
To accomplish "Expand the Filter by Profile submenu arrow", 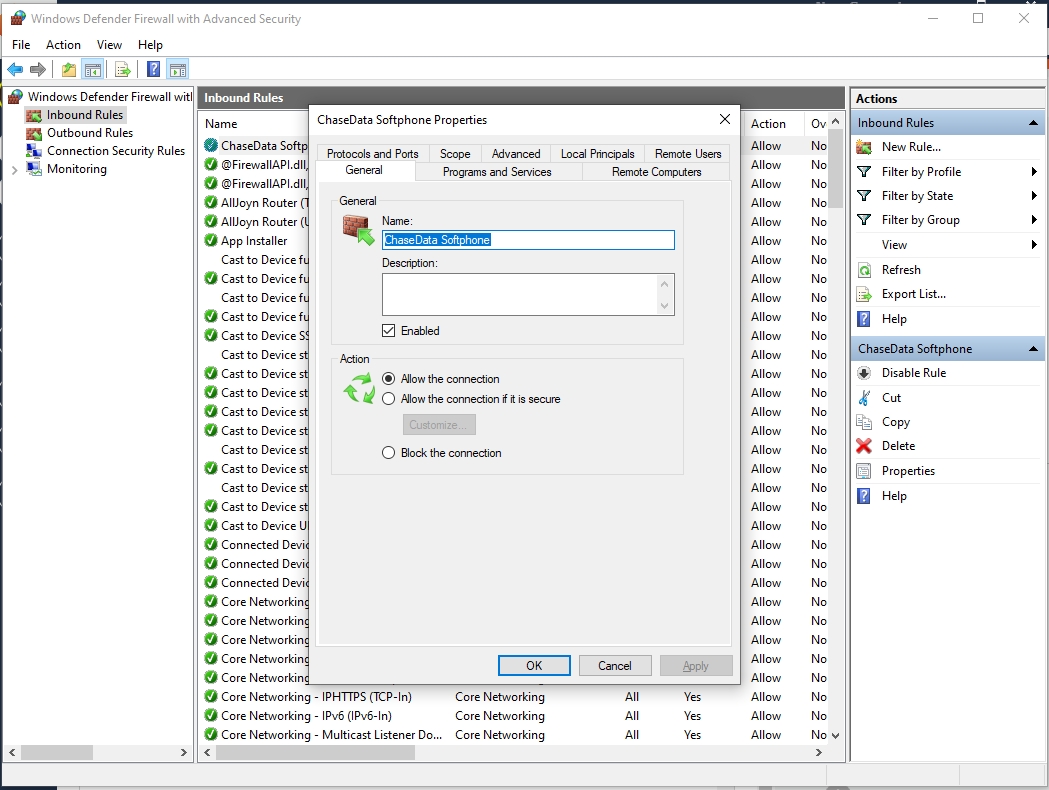I will click(x=1034, y=172).
